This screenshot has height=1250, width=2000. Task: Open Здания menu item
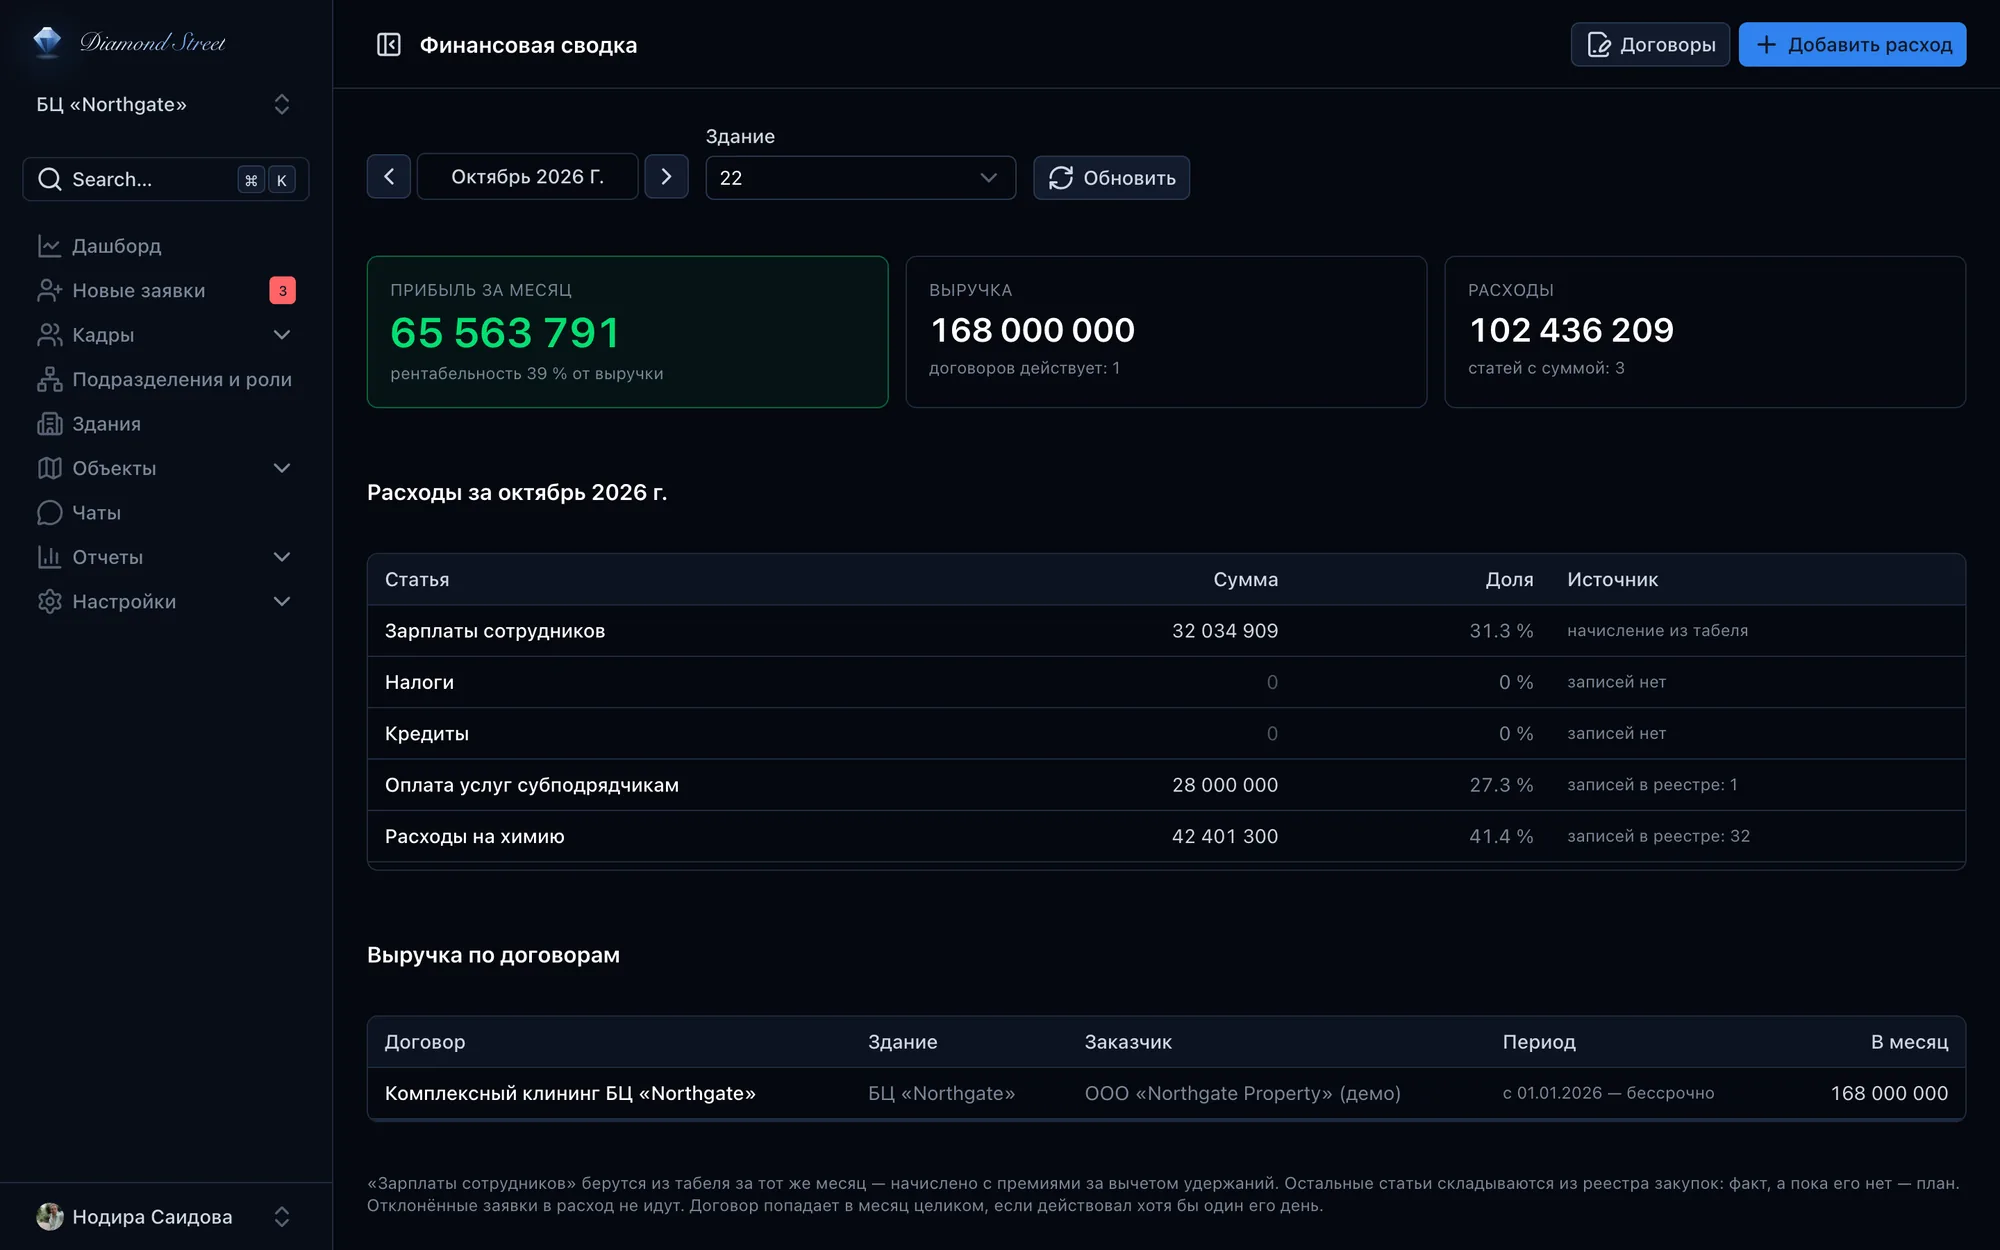point(165,424)
